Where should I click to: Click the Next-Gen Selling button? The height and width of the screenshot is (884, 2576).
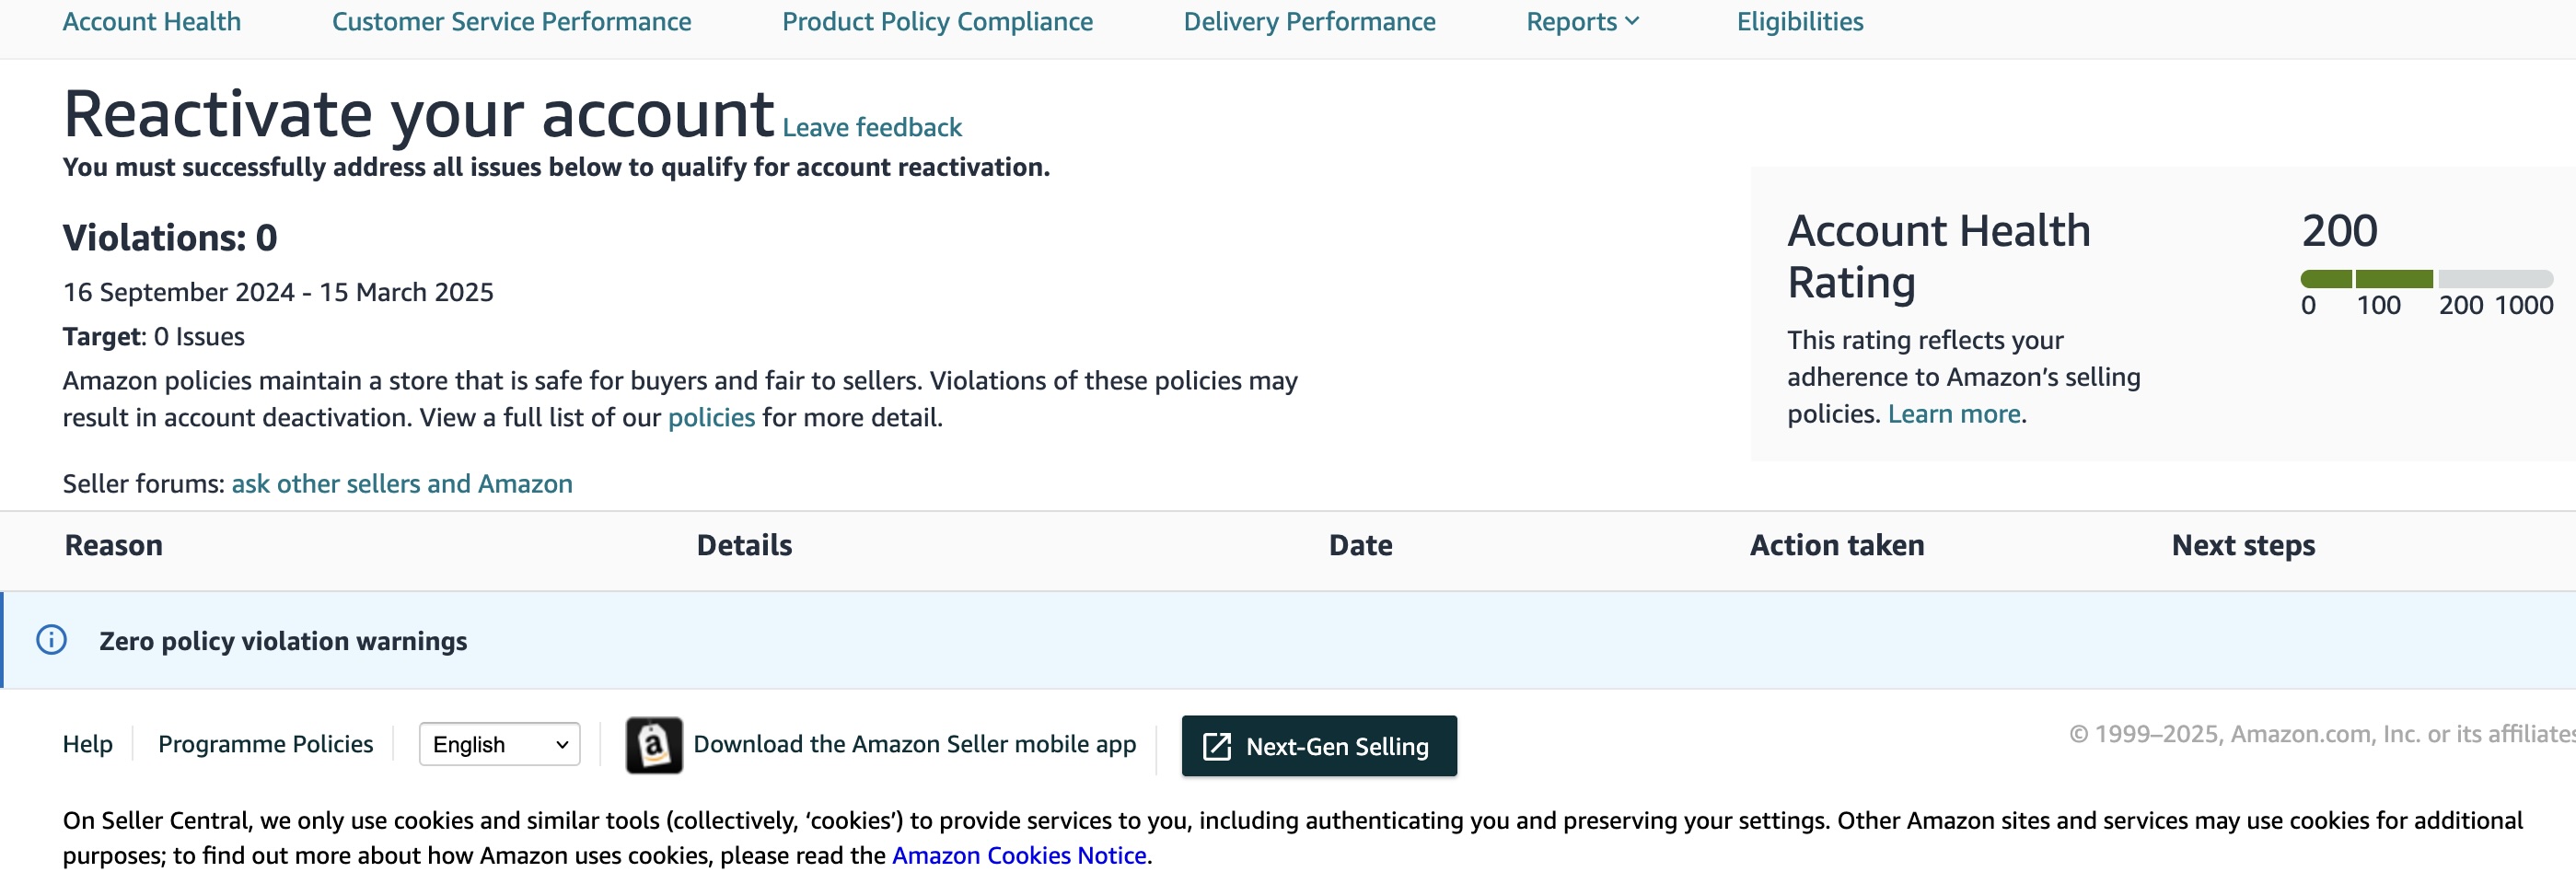pyautogui.click(x=1319, y=746)
